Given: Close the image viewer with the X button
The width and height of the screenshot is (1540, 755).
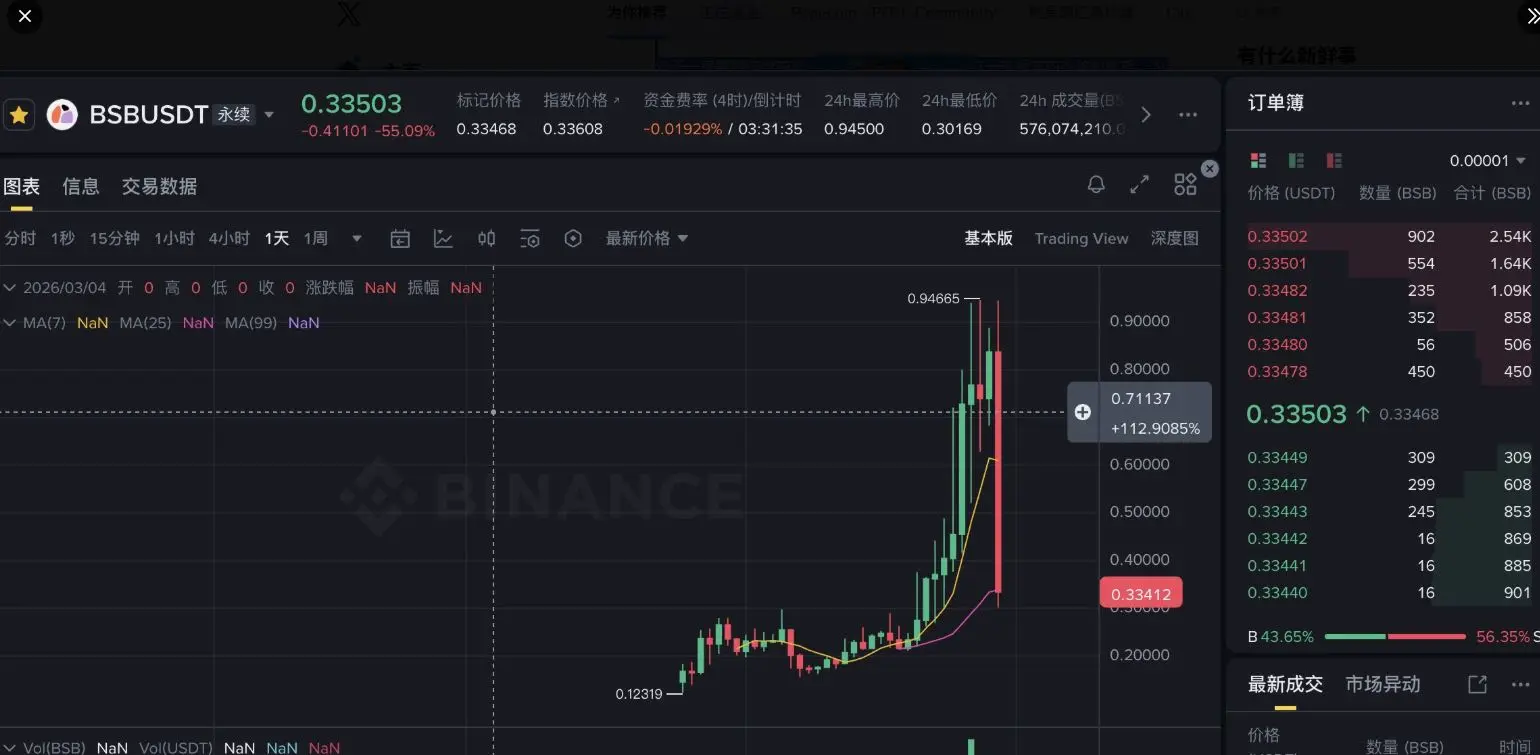Looking at the screenshot, I should (x=24, y=16).
